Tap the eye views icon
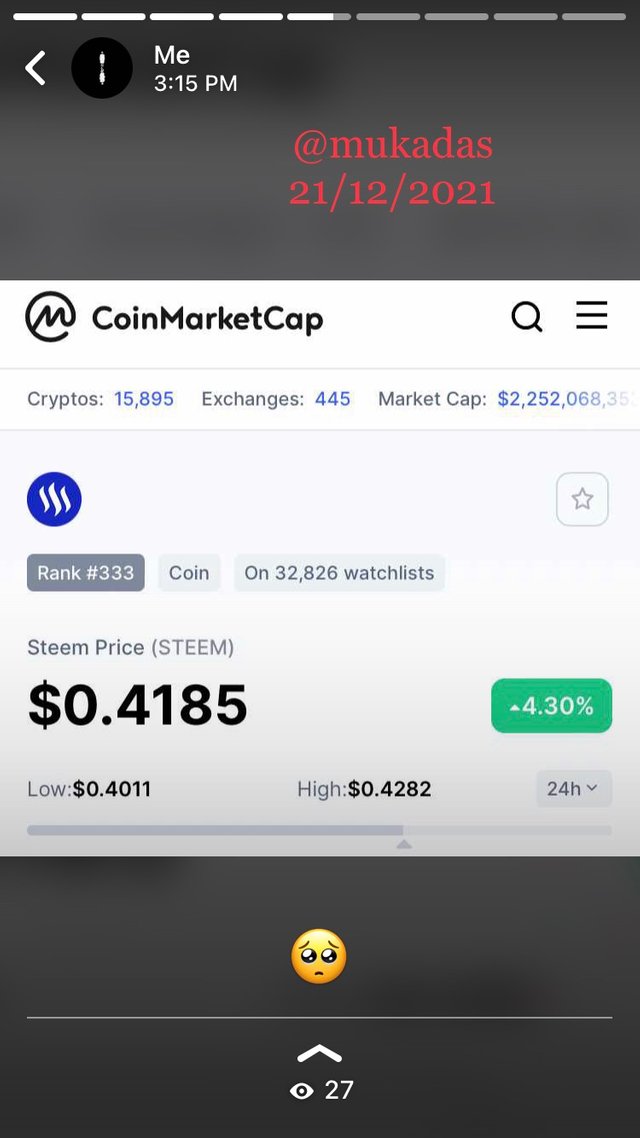The width and height of the screenshot is (640, 1138). tap(301, 1091)
